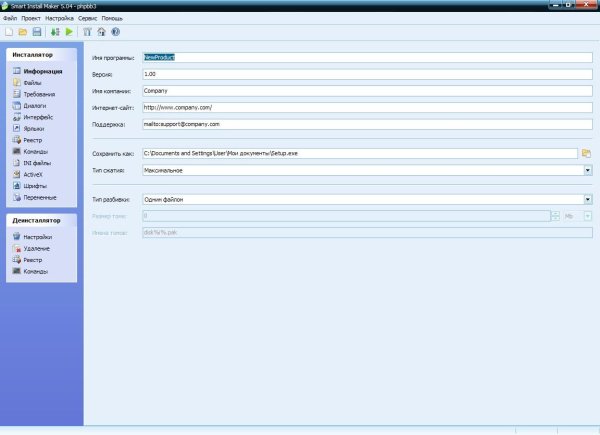Screen dimensions: 600x435
Task: Open the Настройка menu
Action: [59, 18]
